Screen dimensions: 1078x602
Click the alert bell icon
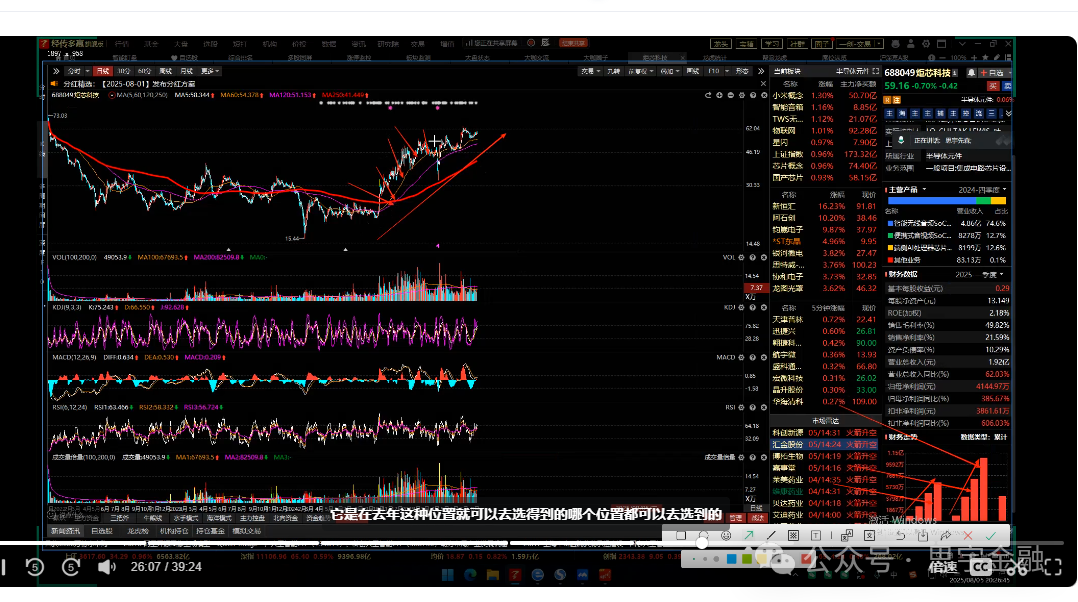tap(971, 72)
